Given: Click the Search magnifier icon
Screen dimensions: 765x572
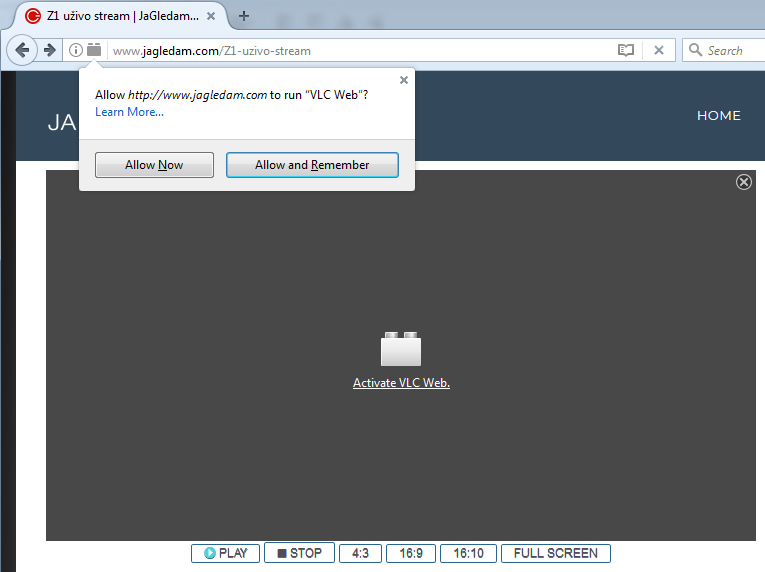Looking at the screenshot, I should click(695, 50).
